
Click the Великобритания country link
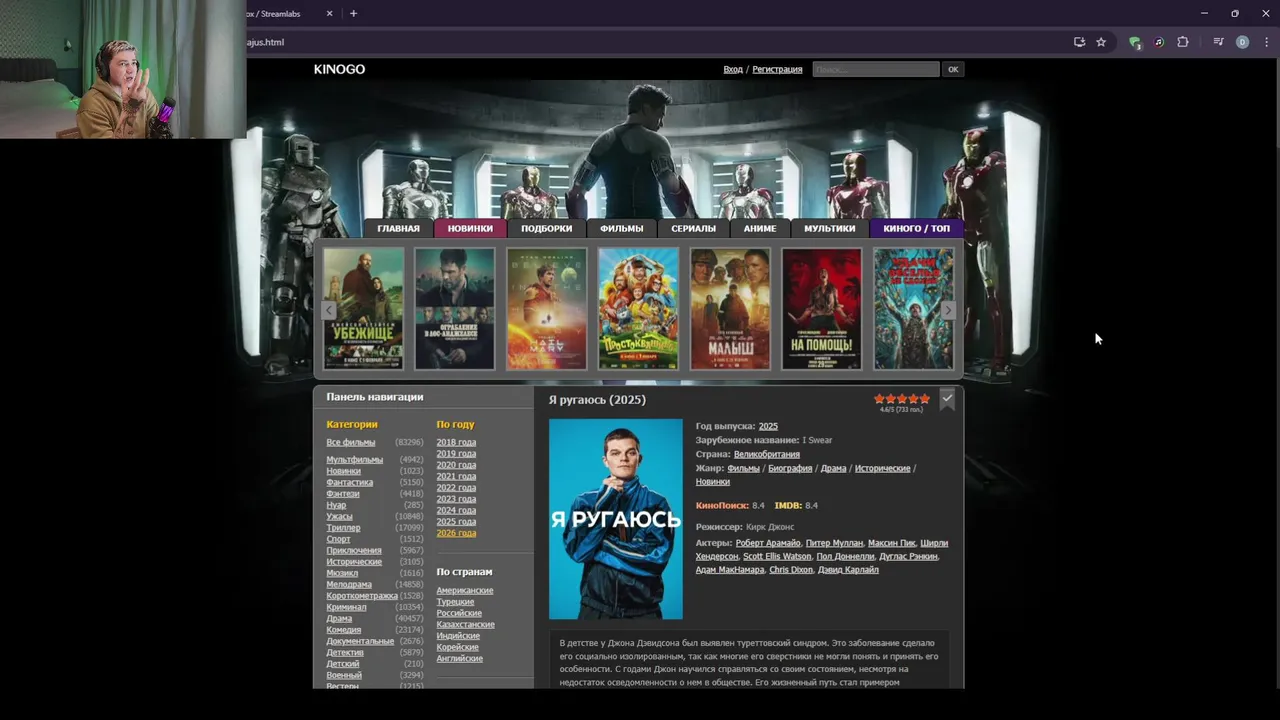[x=767, y=454]
